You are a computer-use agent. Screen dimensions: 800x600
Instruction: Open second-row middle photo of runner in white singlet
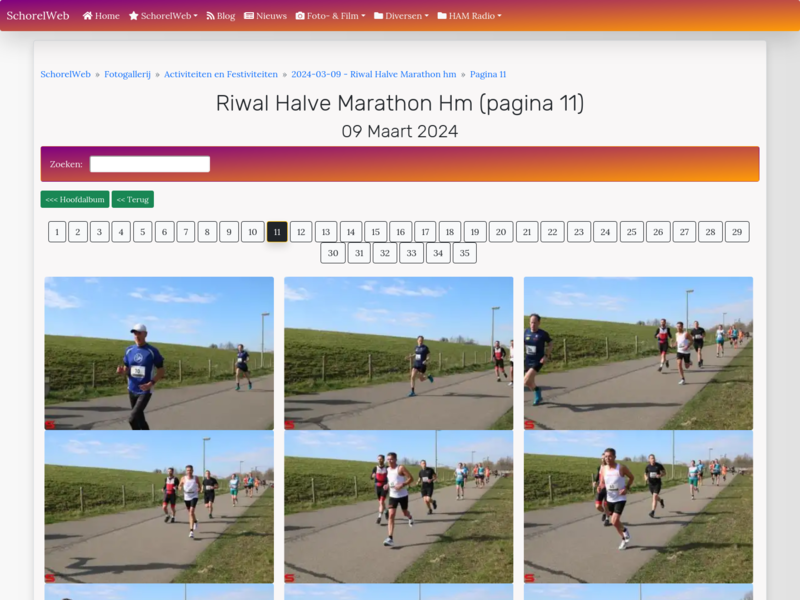[x=398, y=507]
